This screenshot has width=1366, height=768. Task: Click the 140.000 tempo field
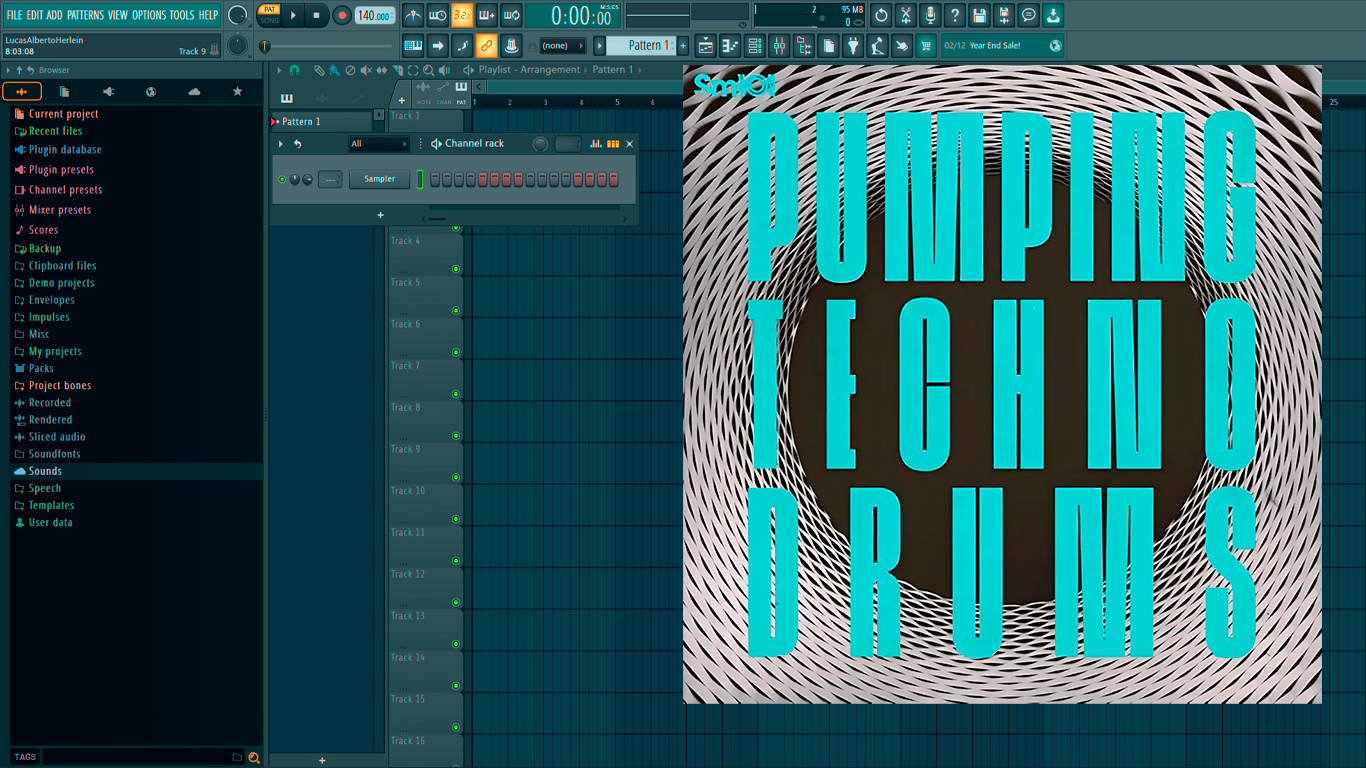point(375,15)
